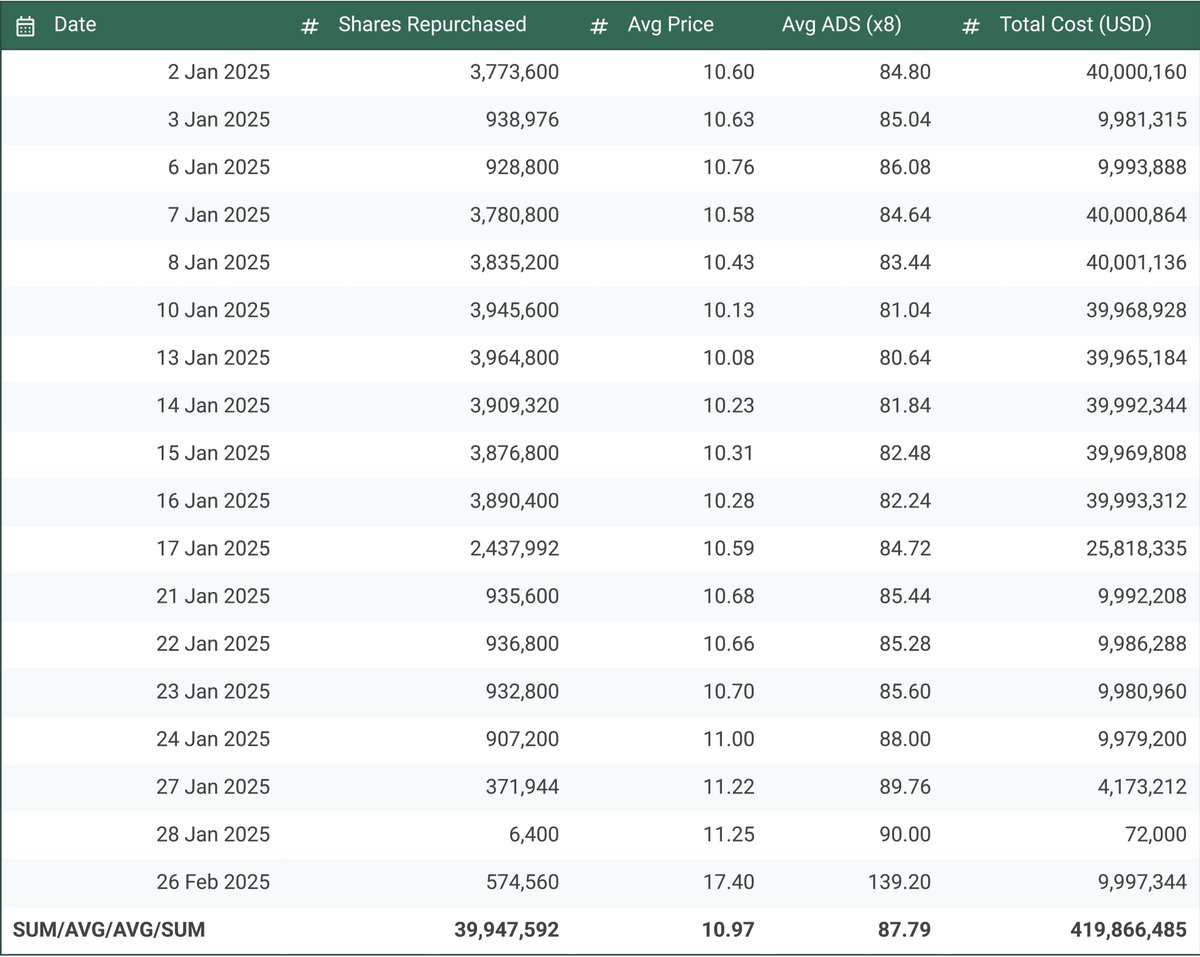This screenshot has width=1200, height=957.
Task: Select the date cell 8 Jan 2025
Action: pos(219,263)
